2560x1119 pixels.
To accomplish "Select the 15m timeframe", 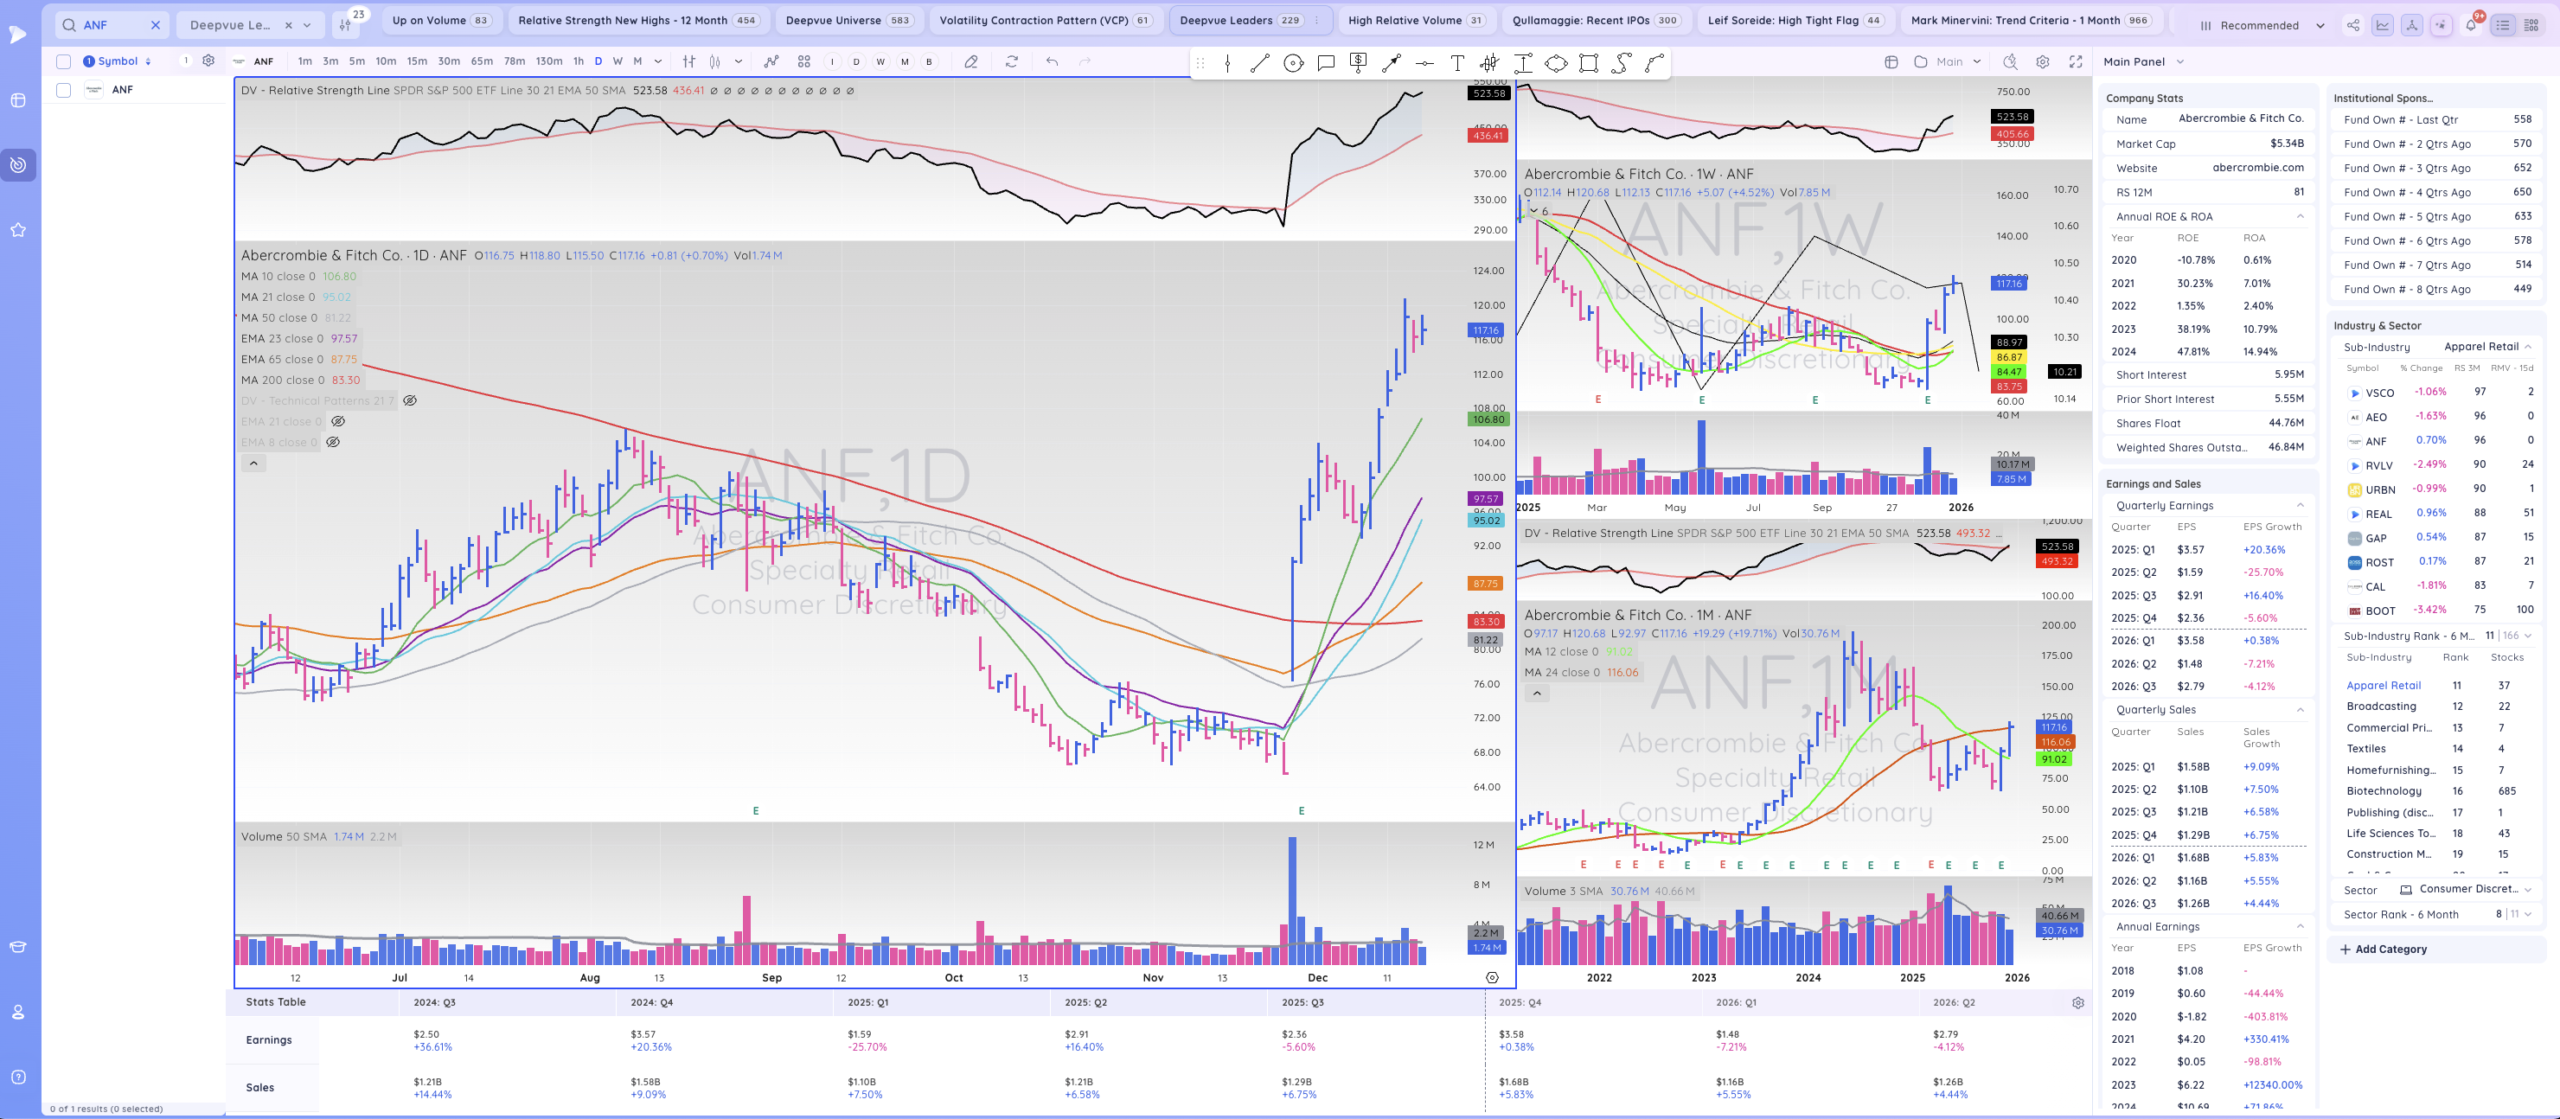I will pyautogui.click(x=417, y=61).
